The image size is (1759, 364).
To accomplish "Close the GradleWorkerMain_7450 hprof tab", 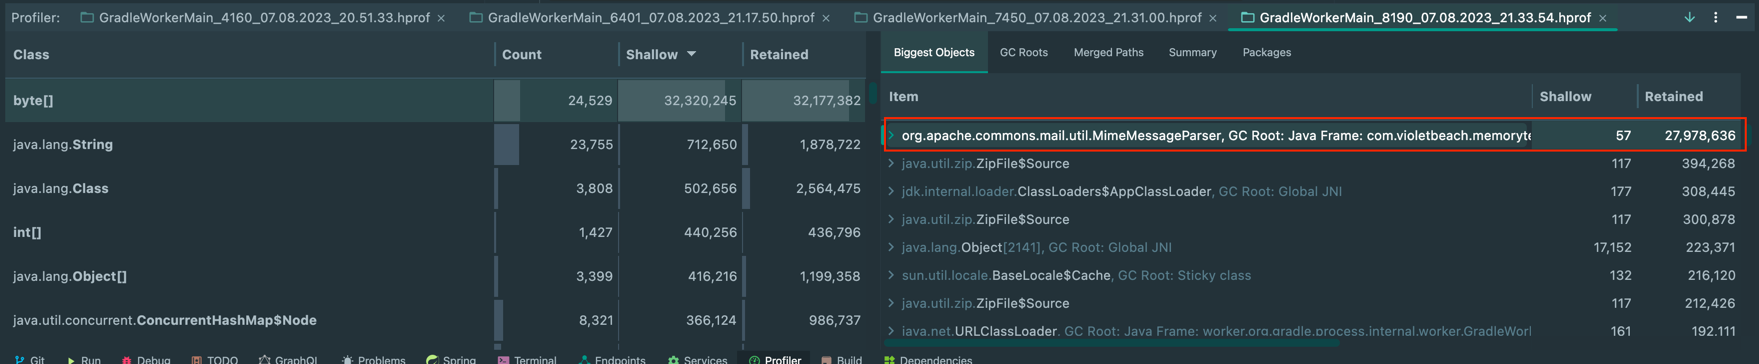I will click(1213, 18).
